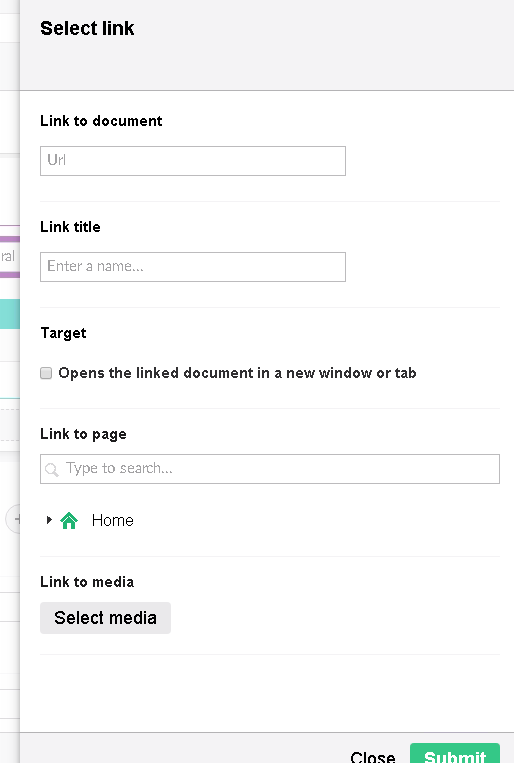The height and width of the screenshot is (763, 514).
Task: Expand the Home tree node arrow
Action: 49,520
